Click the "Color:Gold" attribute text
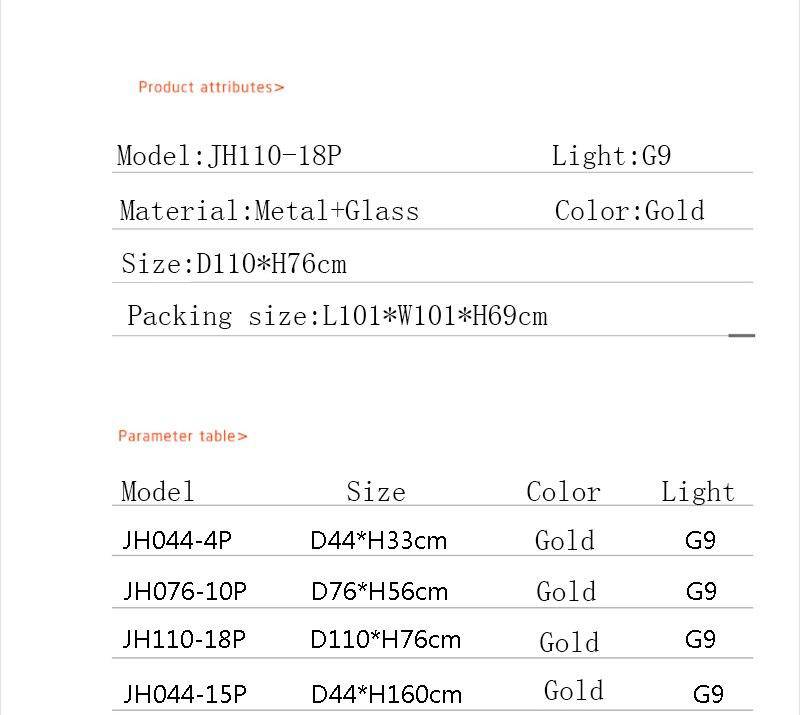 630,211
